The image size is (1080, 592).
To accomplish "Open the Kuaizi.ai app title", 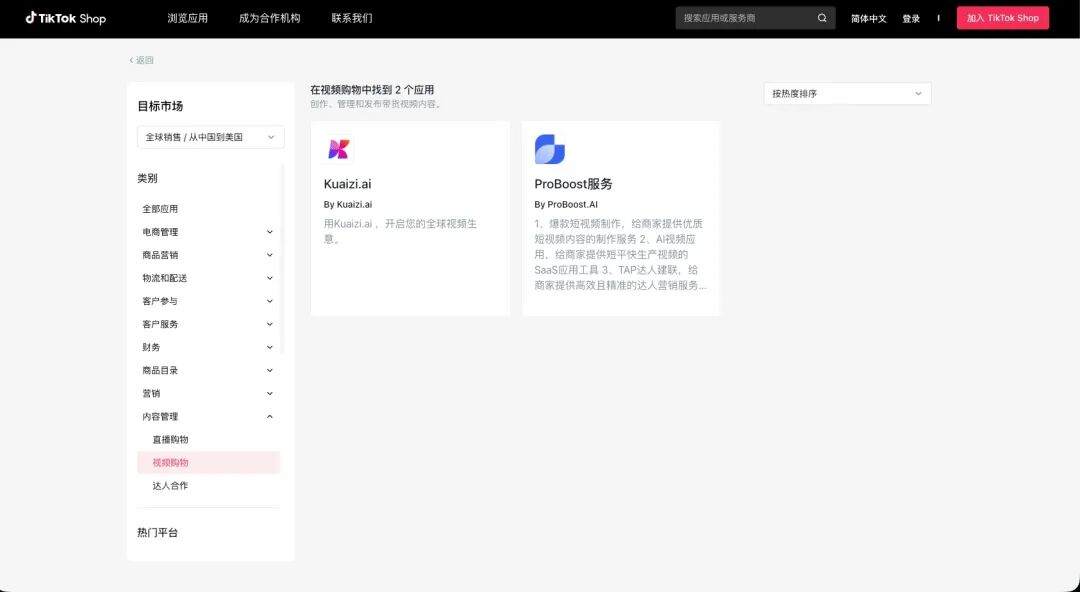I will [x=347, y=184].
